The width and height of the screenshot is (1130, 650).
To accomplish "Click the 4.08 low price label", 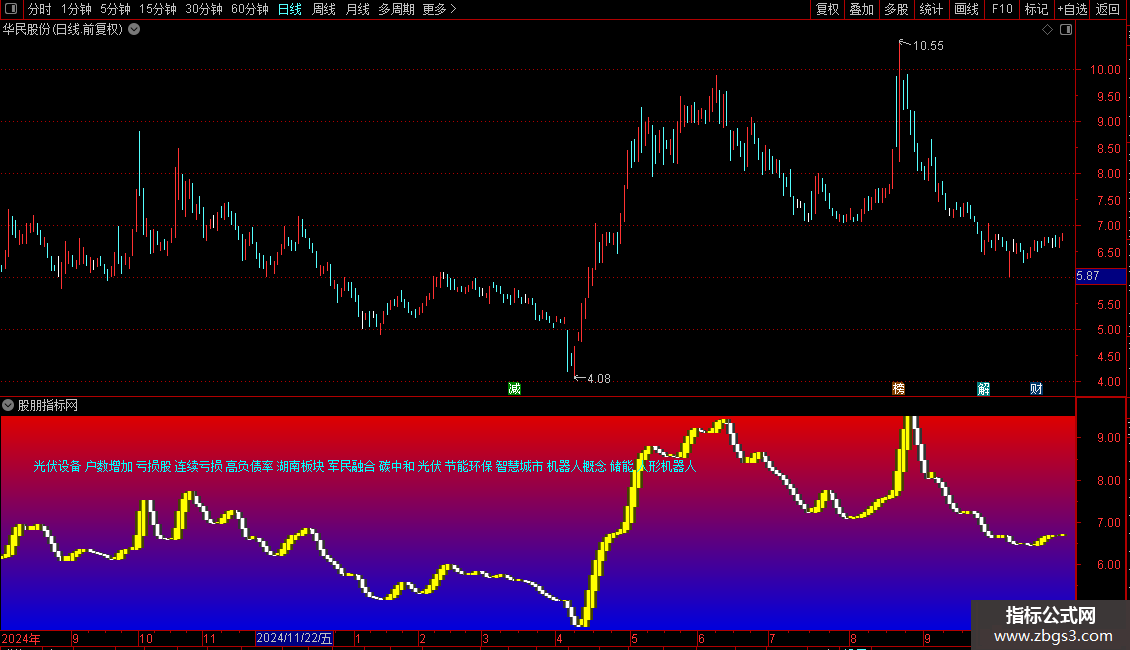I will pos(599,378).
